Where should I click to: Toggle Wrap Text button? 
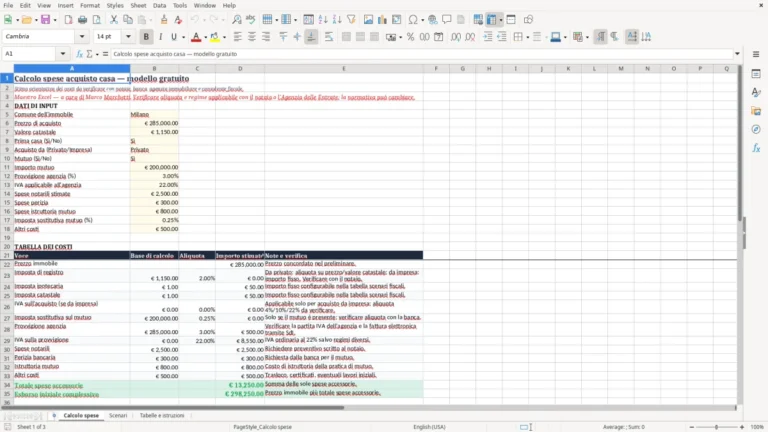(329, 37)
